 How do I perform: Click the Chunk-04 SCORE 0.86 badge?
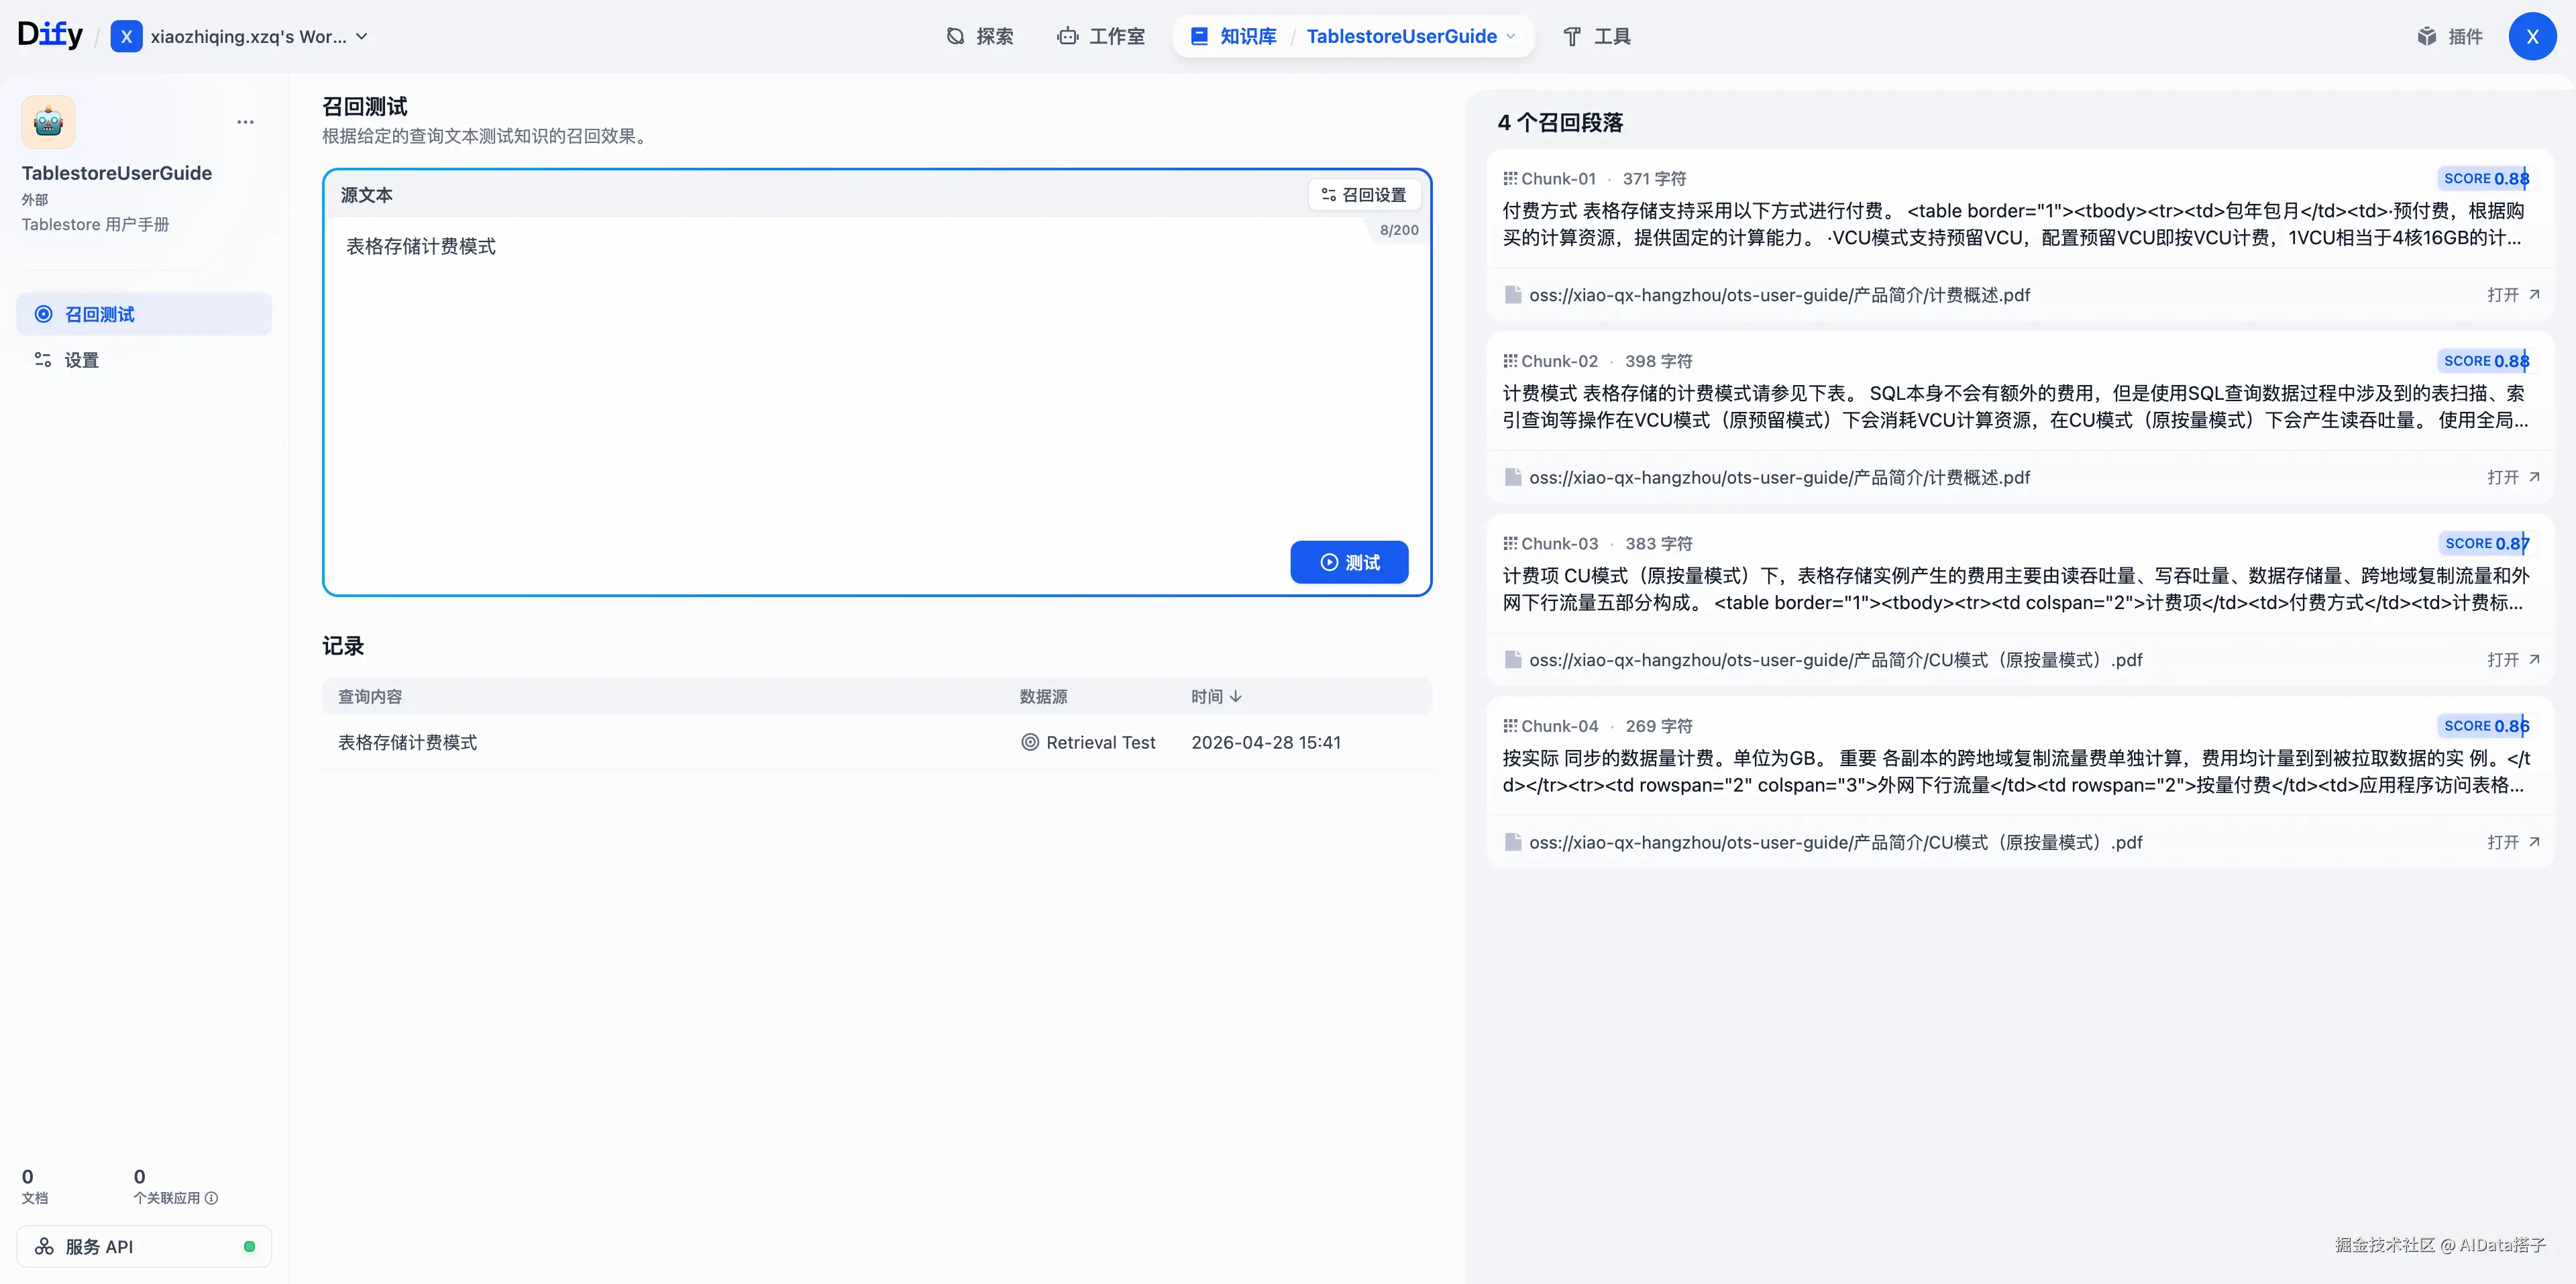[x=2485, y=726]
